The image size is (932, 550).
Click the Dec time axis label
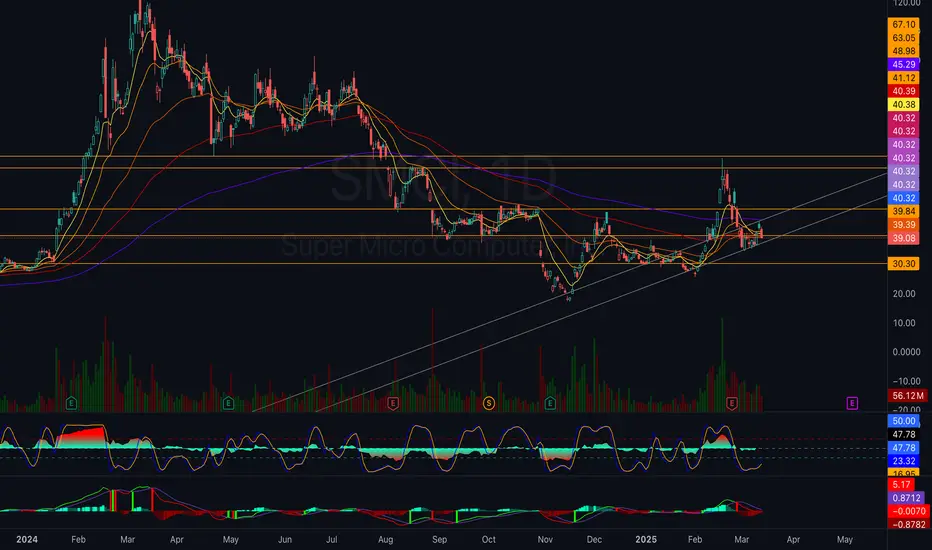pos(594,539)
